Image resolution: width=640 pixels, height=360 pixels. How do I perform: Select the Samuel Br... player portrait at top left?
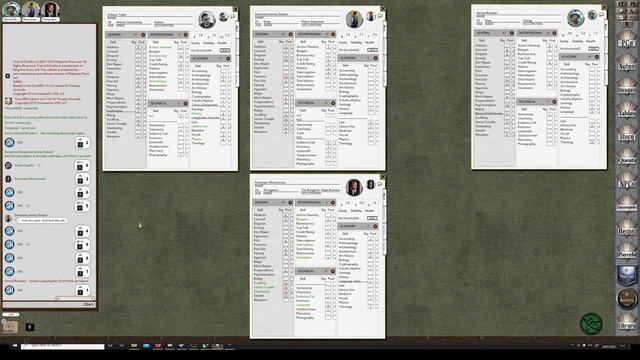[x=11, y=10]
